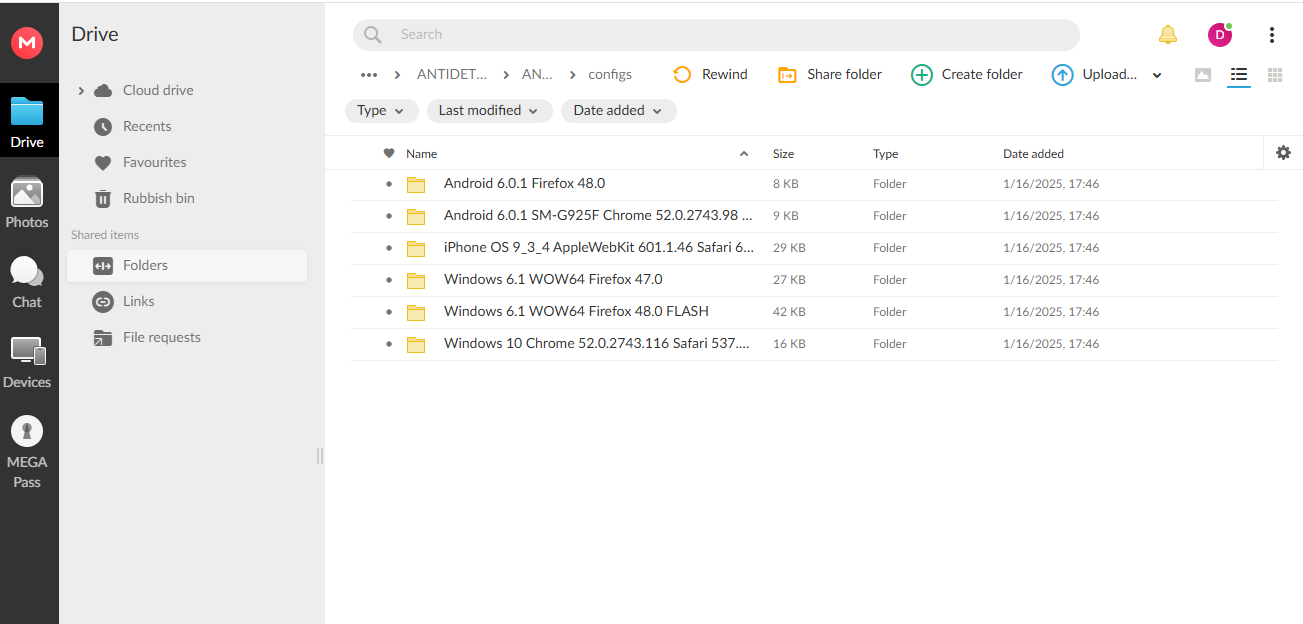The height and width of the screenshot is (624, 1303).
Task: Click the user avatar icon
Action: [1219, 35]
